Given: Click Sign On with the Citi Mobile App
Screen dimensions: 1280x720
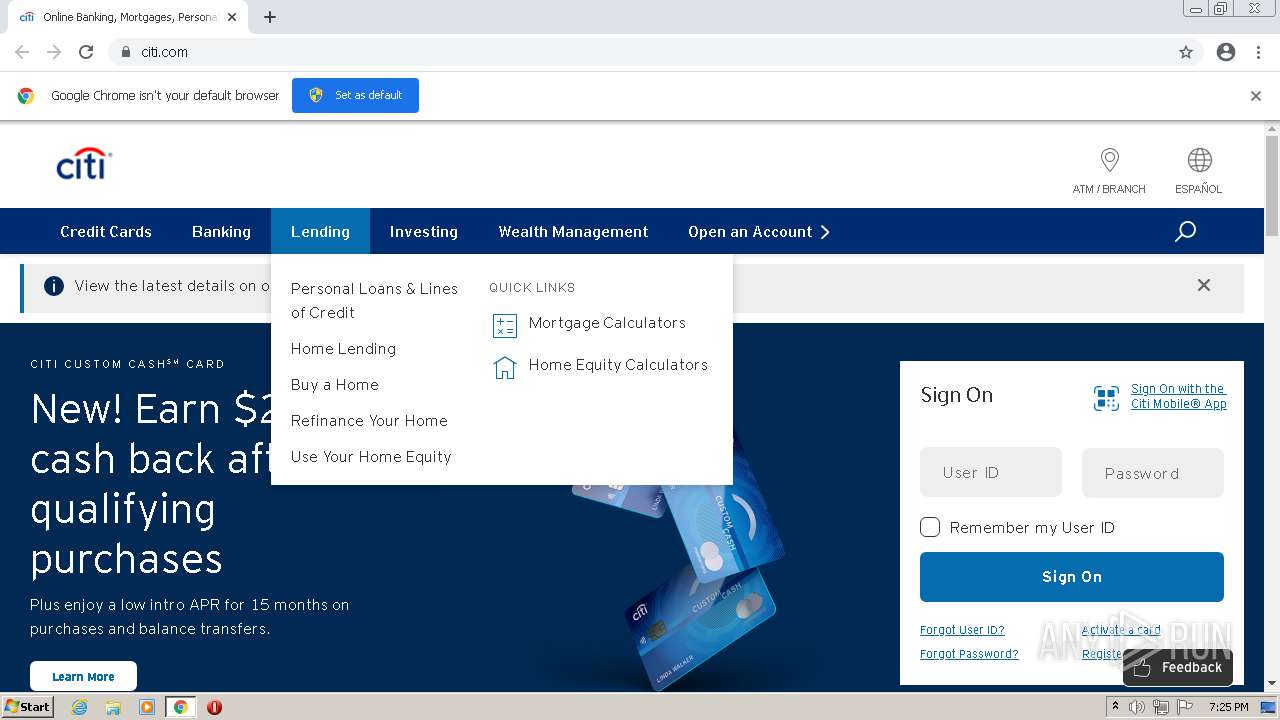Looking at the screenshot, I should tap(1178, 396).
